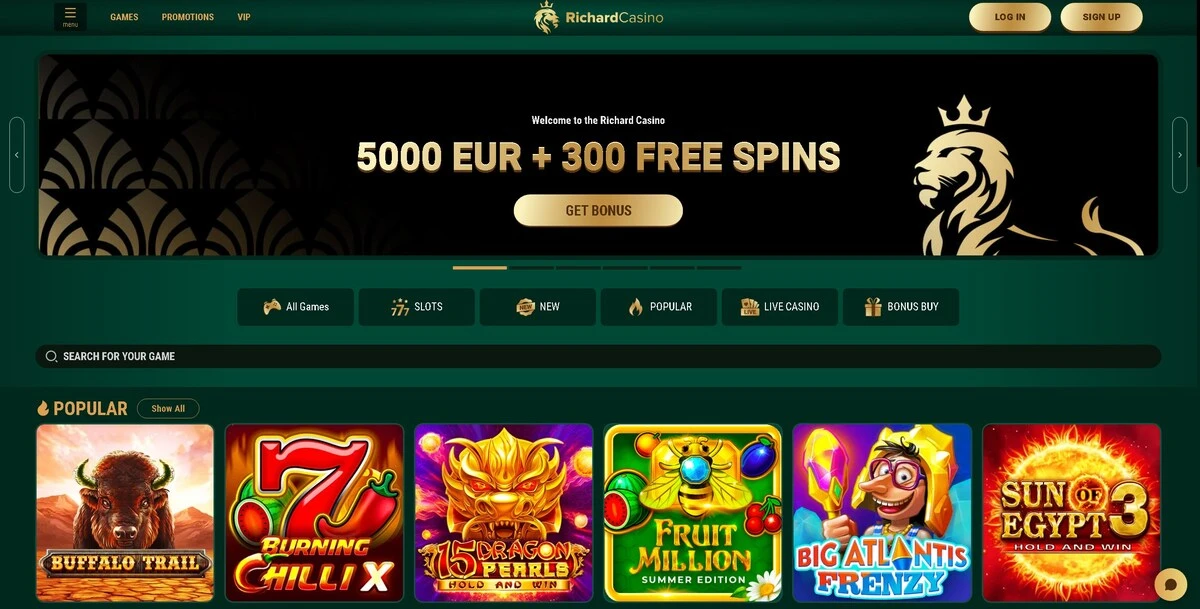
Task: Click the Sign Up button
Action: pos(1101,17)
